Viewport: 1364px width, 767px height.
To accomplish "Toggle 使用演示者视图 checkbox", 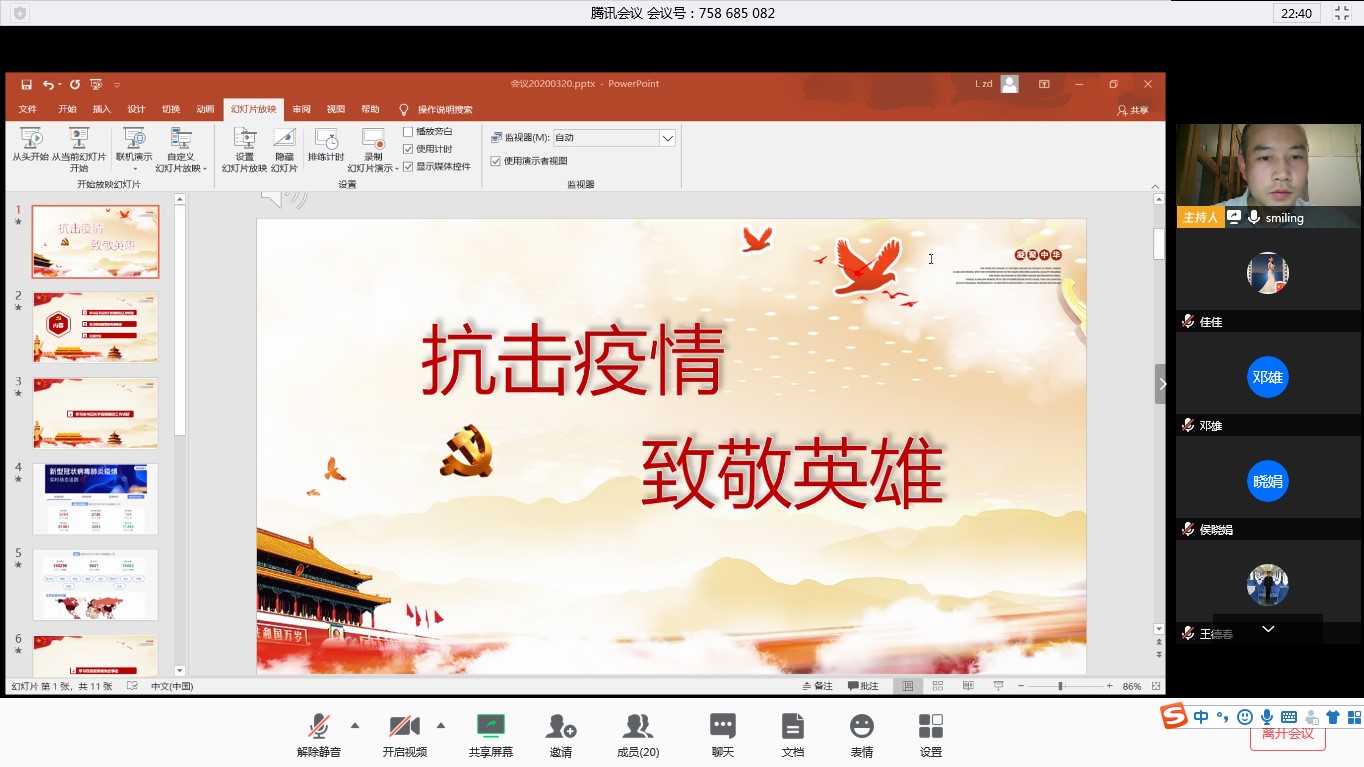I will click(496, 161).
